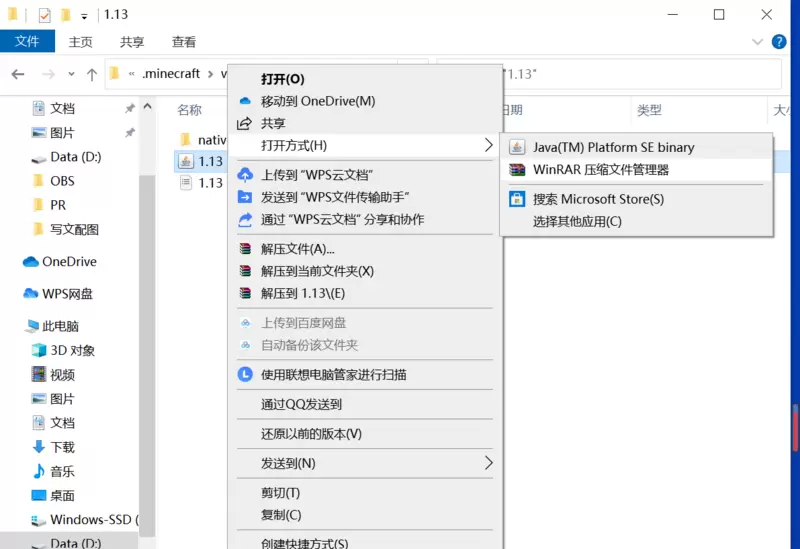The image size is (800, 549).
Task: Expand the 发送到(N) submenu arrow
Action: pos(488,463)
